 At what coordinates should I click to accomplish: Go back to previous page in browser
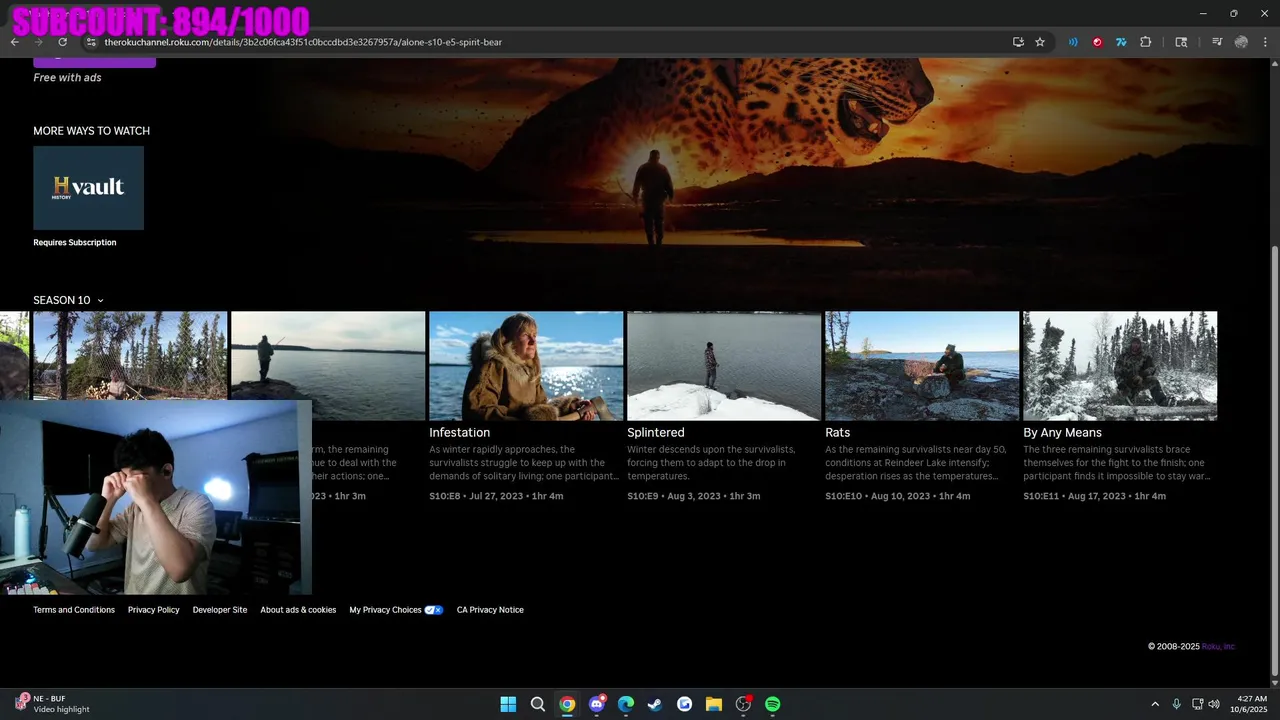tap(15, 42)
